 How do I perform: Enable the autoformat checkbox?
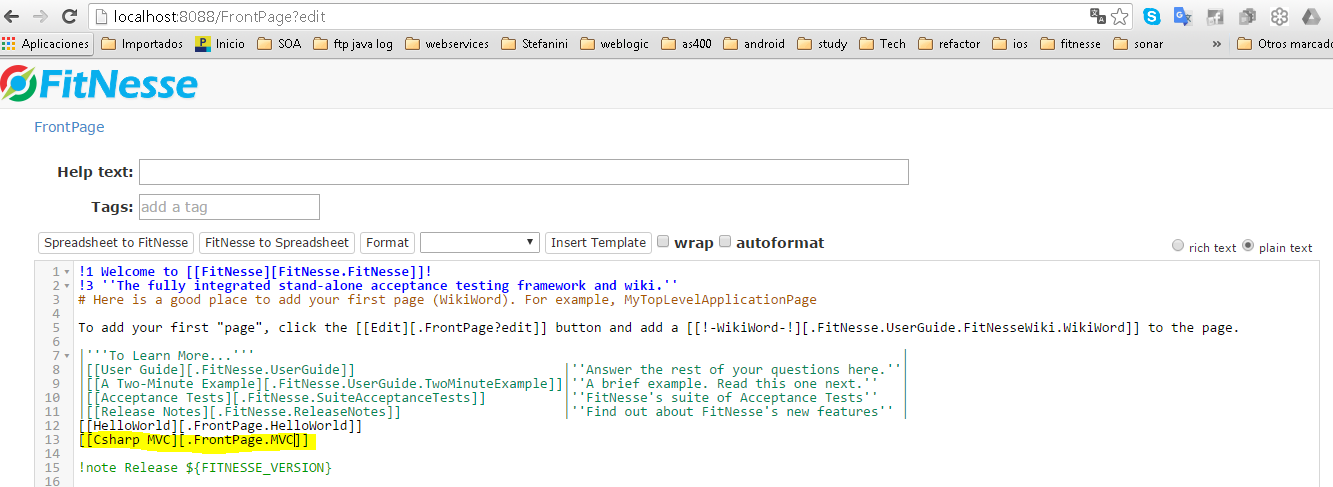[726, 242]
